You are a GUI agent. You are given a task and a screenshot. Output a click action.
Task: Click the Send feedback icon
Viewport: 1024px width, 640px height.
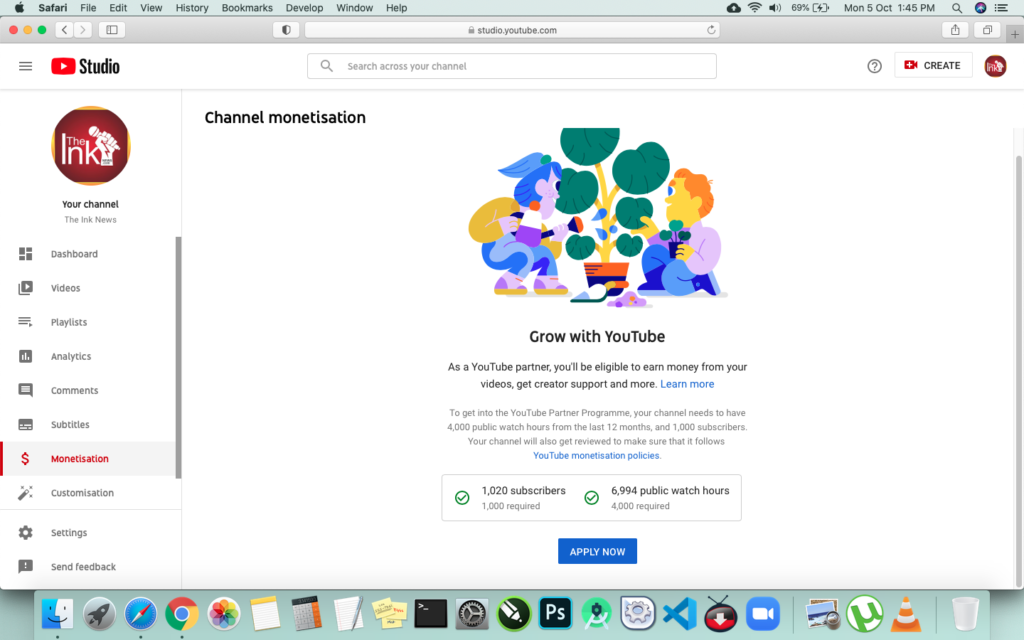point(25,567)
